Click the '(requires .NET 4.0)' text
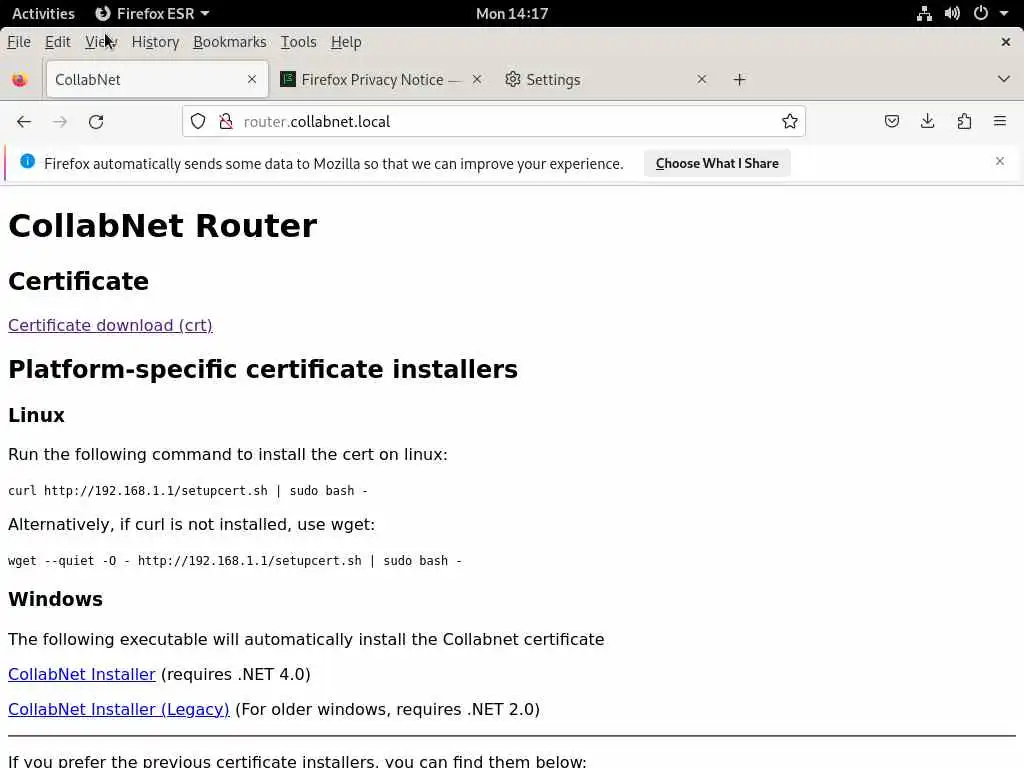The width and height of the screenshot is (1024, 768). pyautogui.click(x=236, y=674)
